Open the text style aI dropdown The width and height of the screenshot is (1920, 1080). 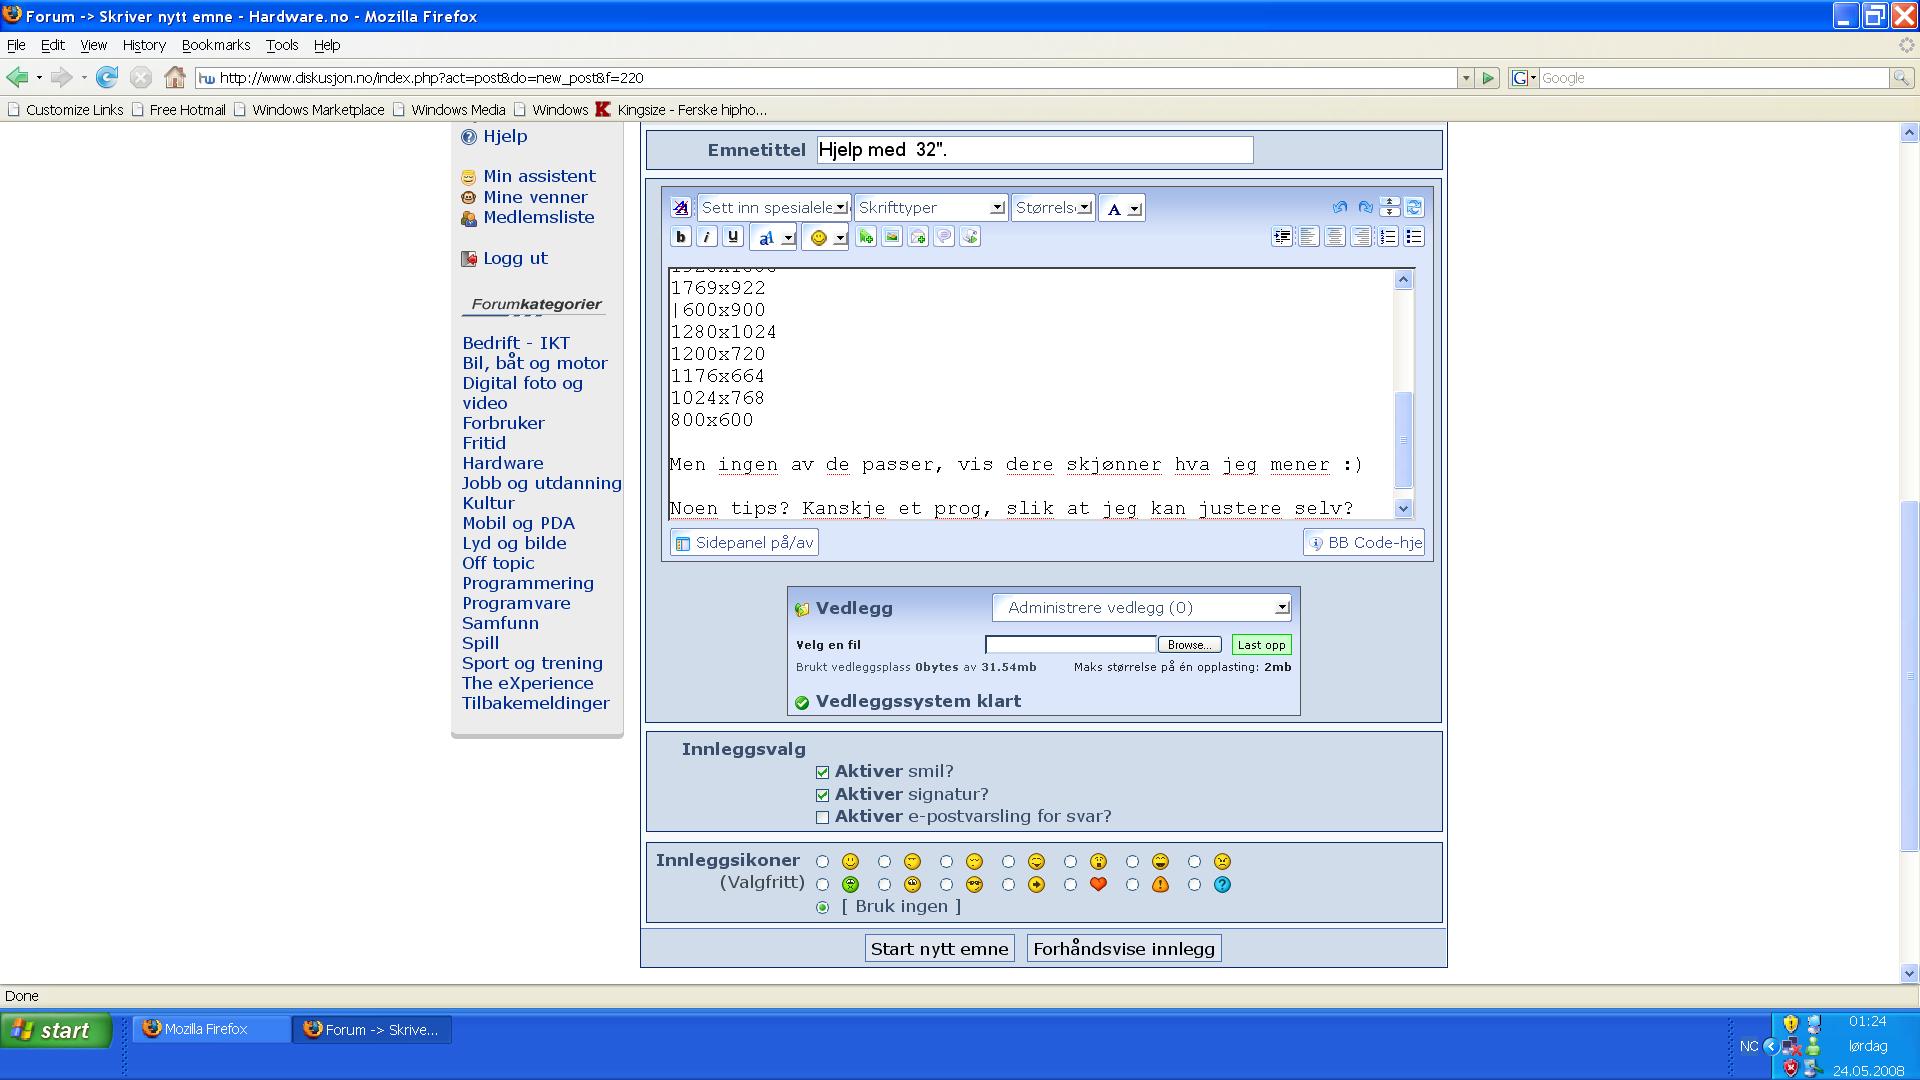(x=774, y=237)
